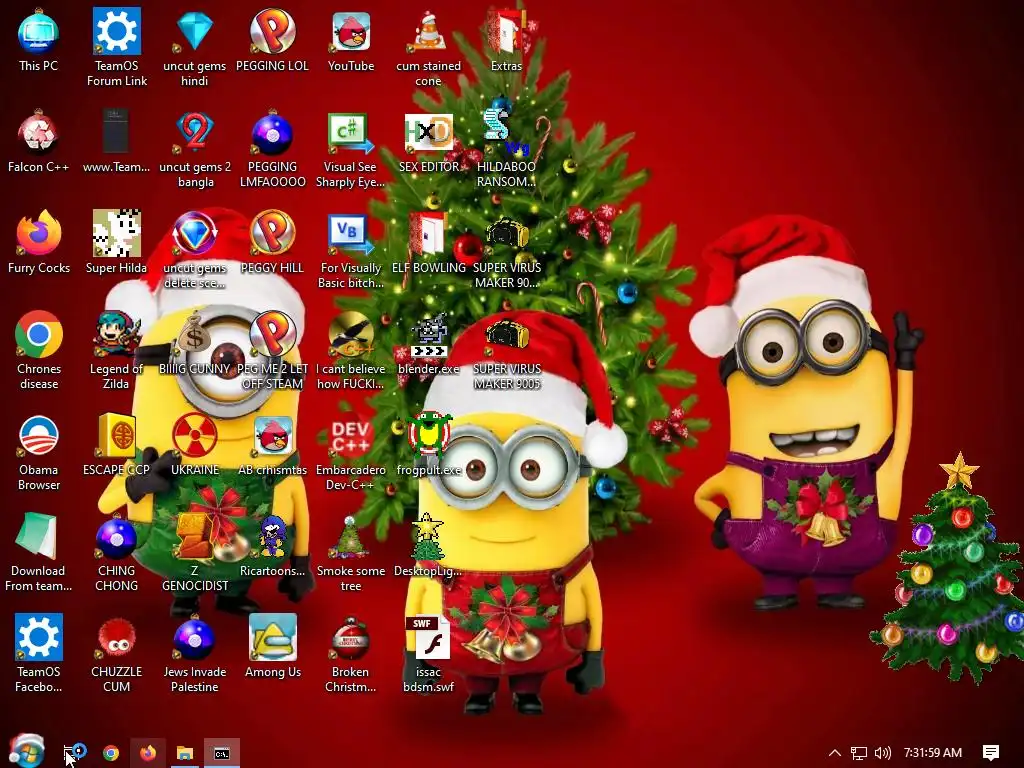Image resolution: width=1024 pixels, height=768 pixels.
Task: Open the This PC desktop icon
Action: pos(39,41)
